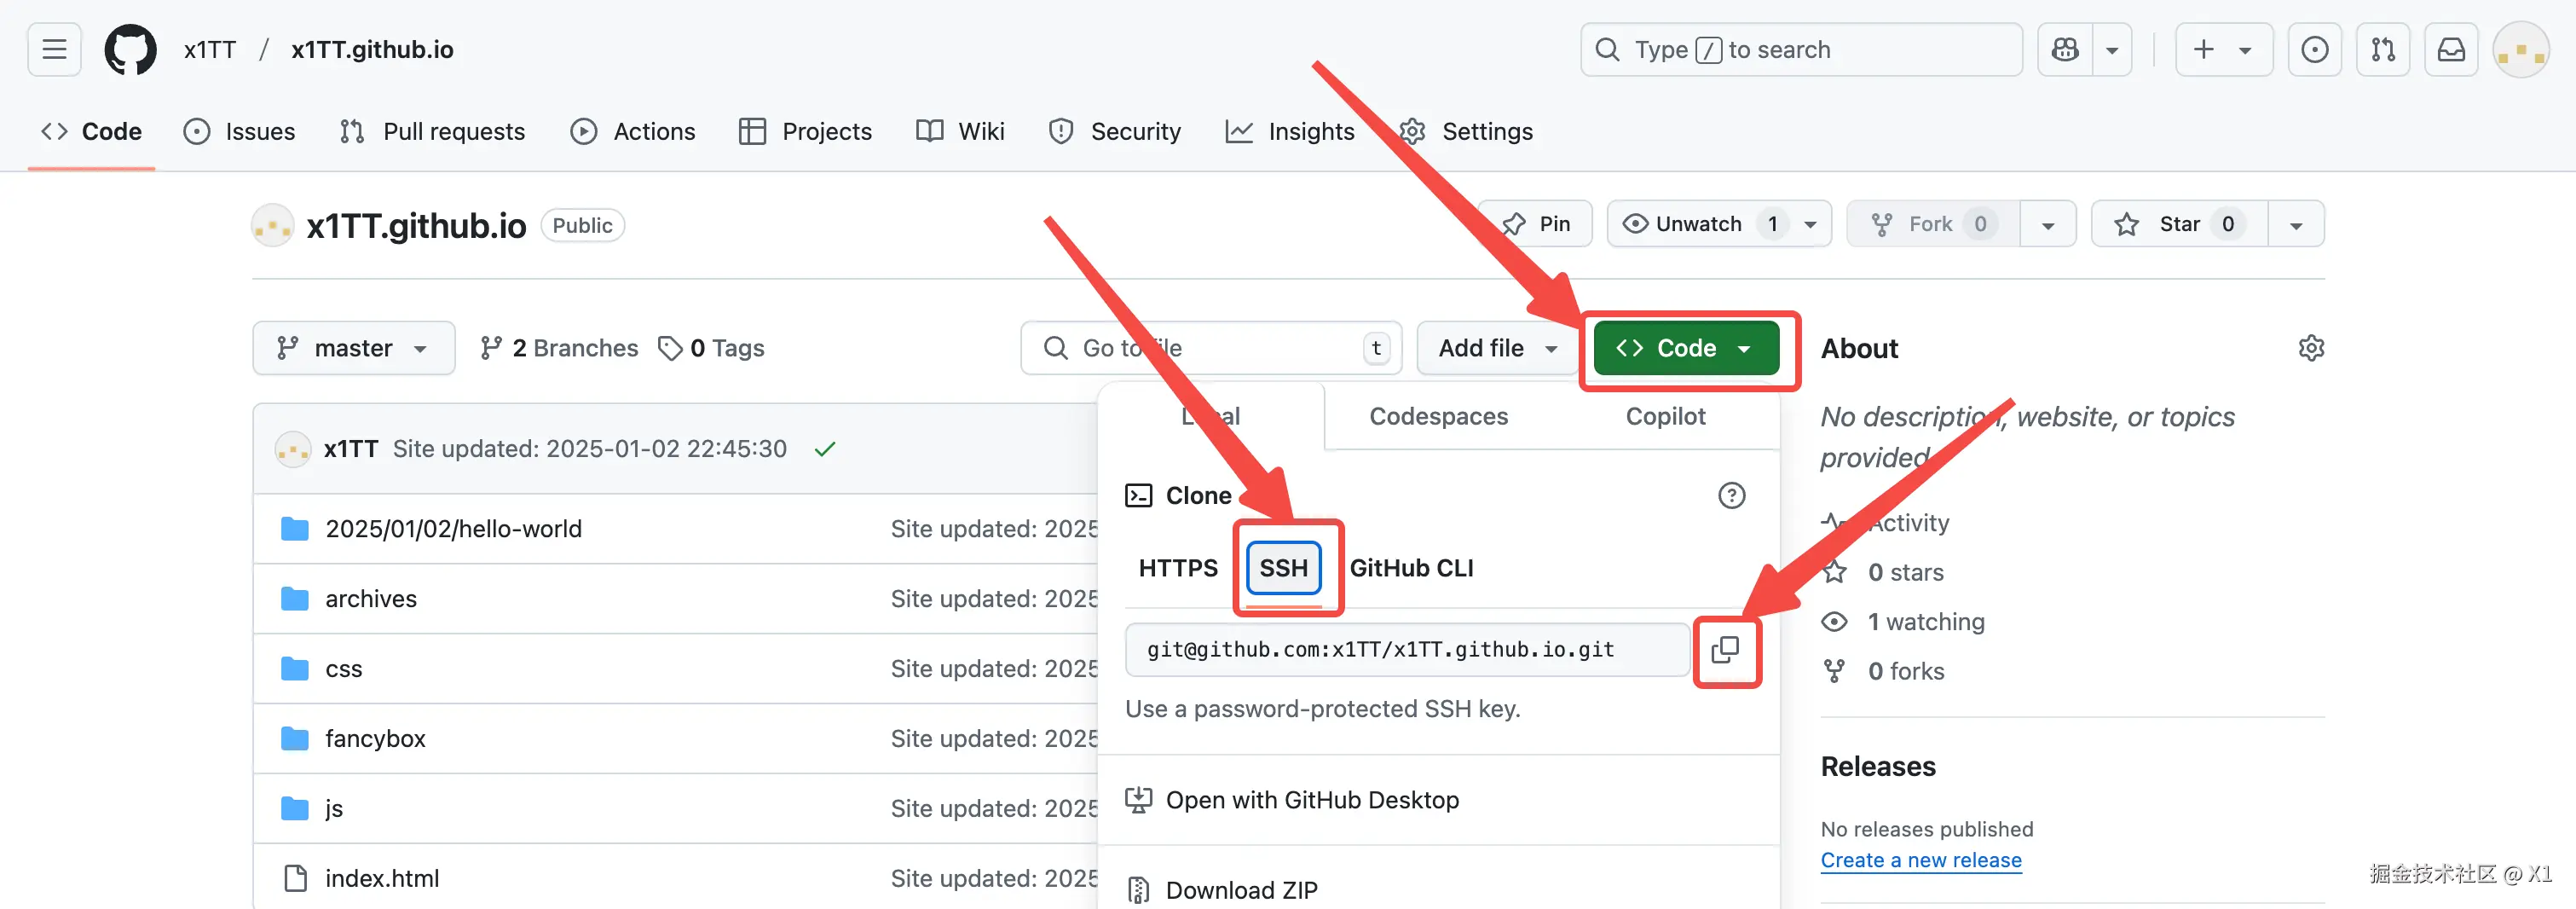The image size is (2576, 909).
Task: Open the js folder
Action: (x=334, y=809)
